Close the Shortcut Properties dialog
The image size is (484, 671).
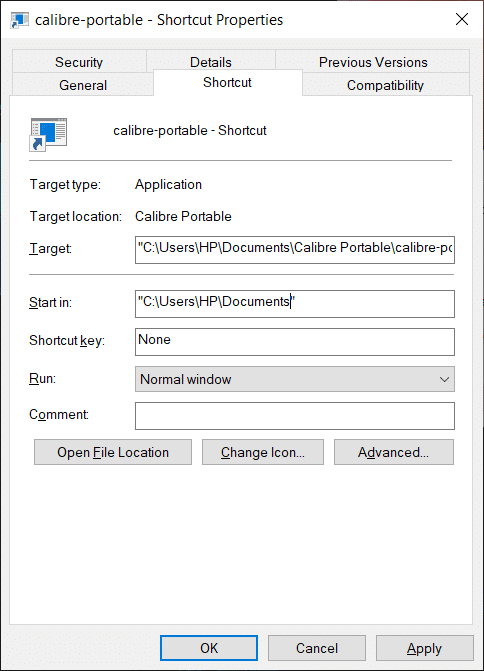(x=462, y=19)
